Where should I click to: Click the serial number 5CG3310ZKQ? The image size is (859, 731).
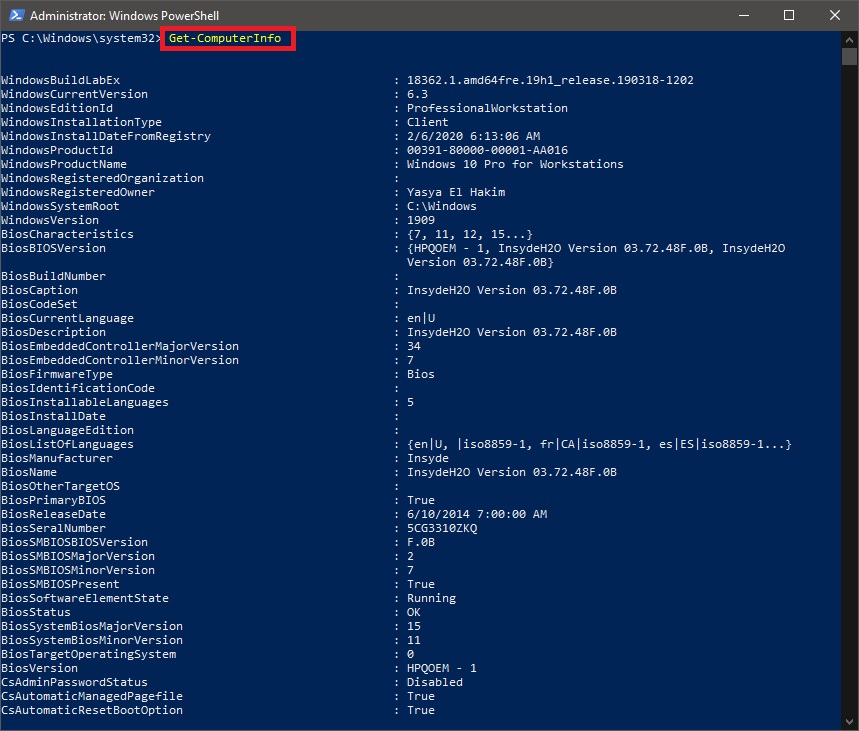click(442, 528)
